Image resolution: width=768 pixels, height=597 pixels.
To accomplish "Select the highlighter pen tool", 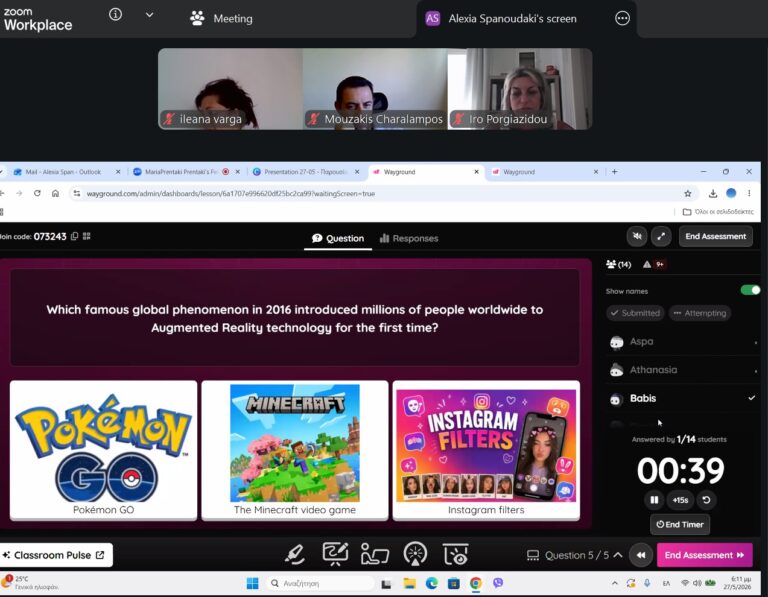I will tap(295, 555).
